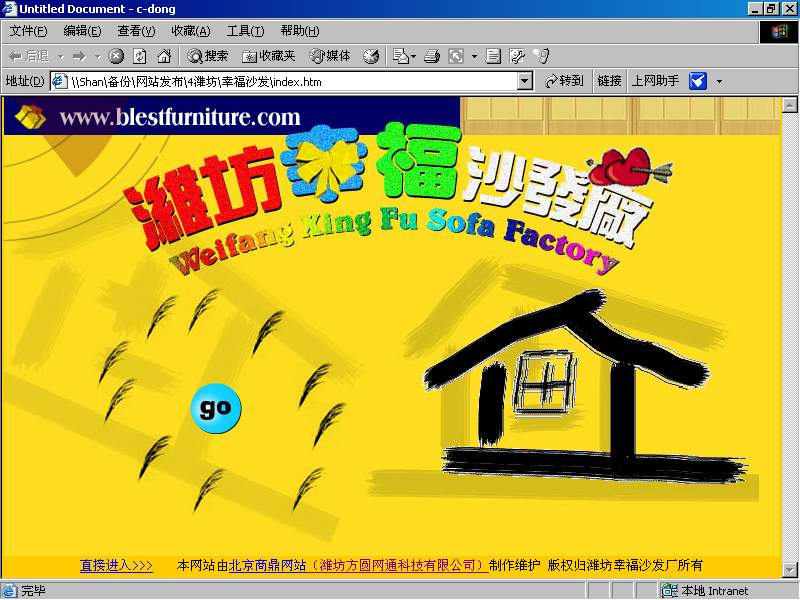Click the last icon on the browser toolbar
Viewport: 800px width, 600px height.
point(541,56)
